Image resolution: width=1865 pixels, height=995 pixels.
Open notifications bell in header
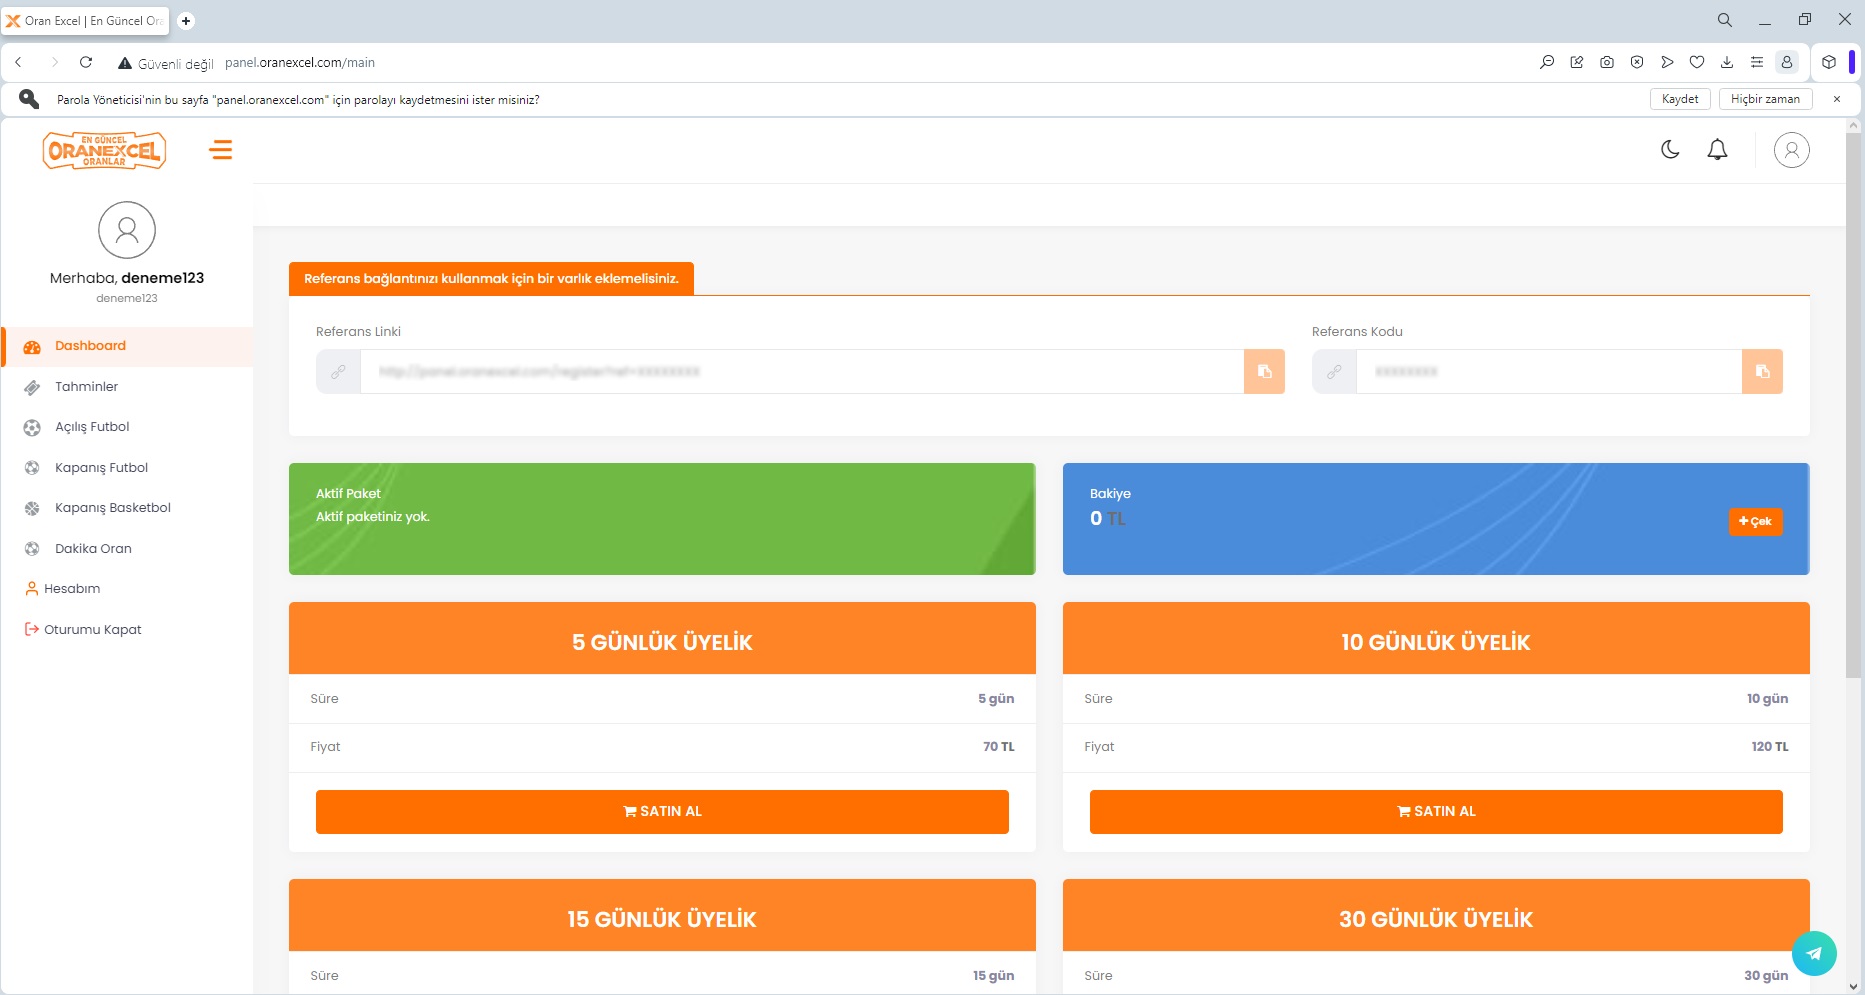1717,150
